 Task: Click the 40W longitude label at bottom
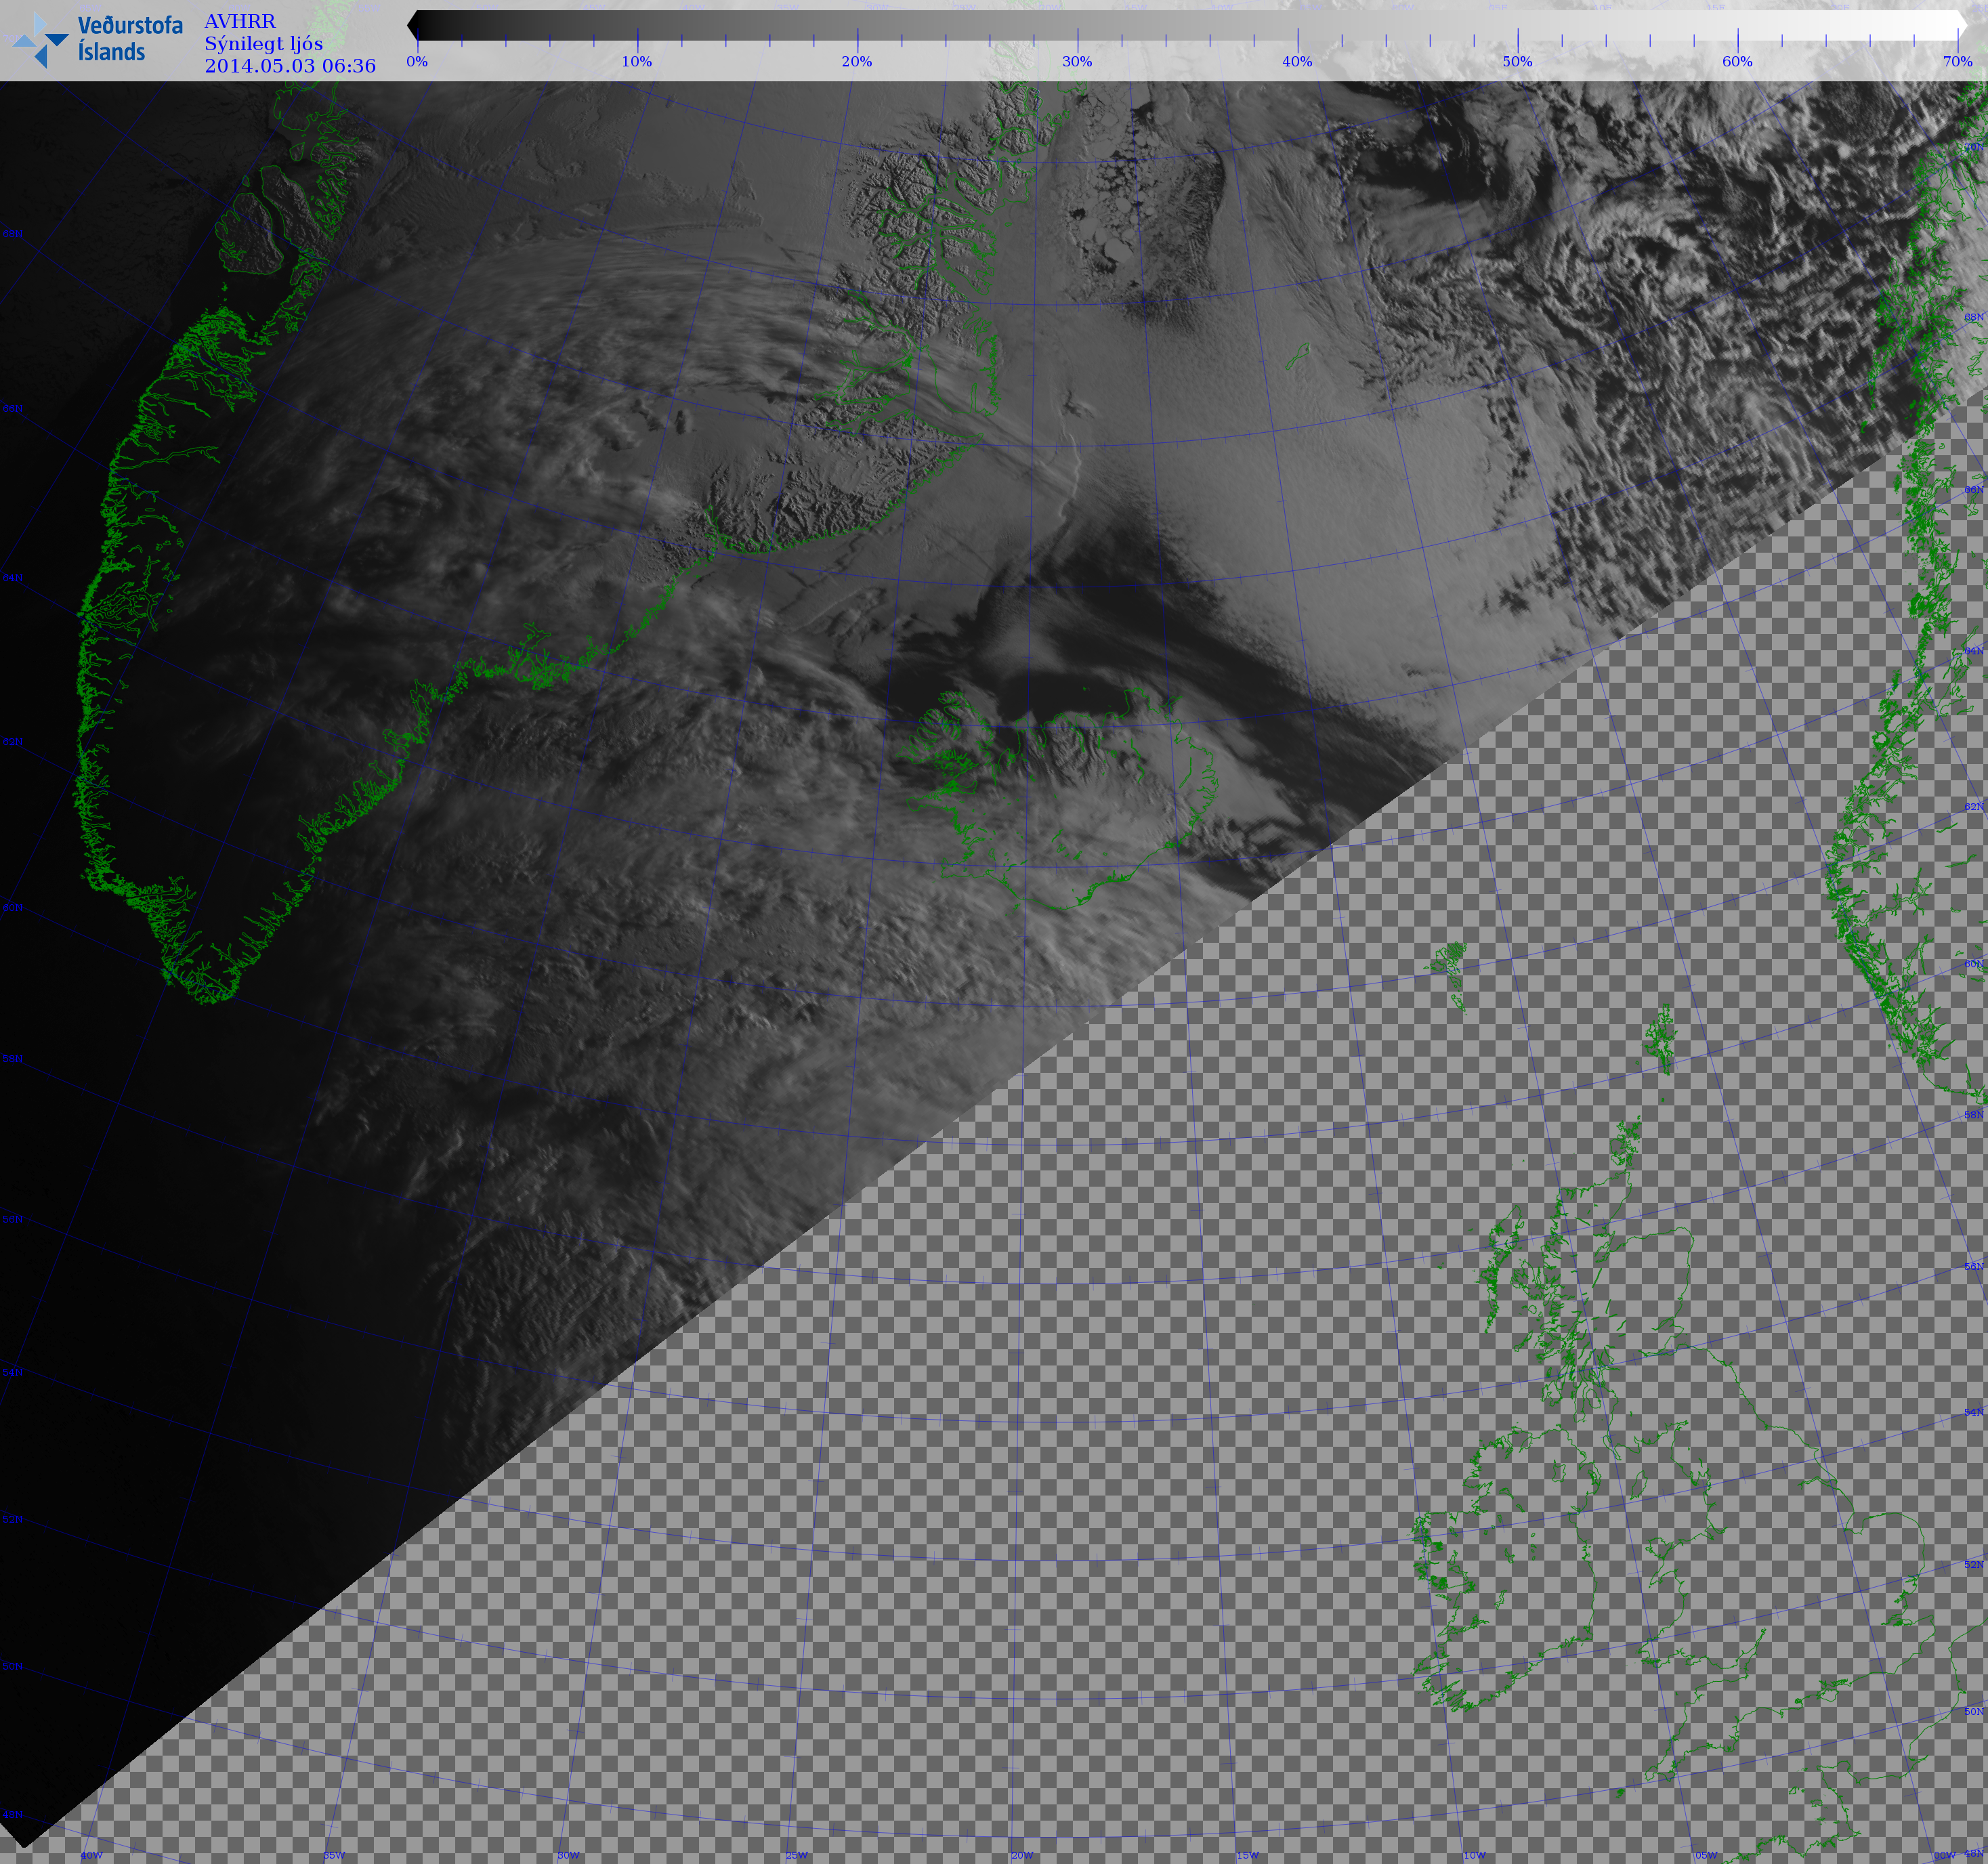click(91, 1855)
